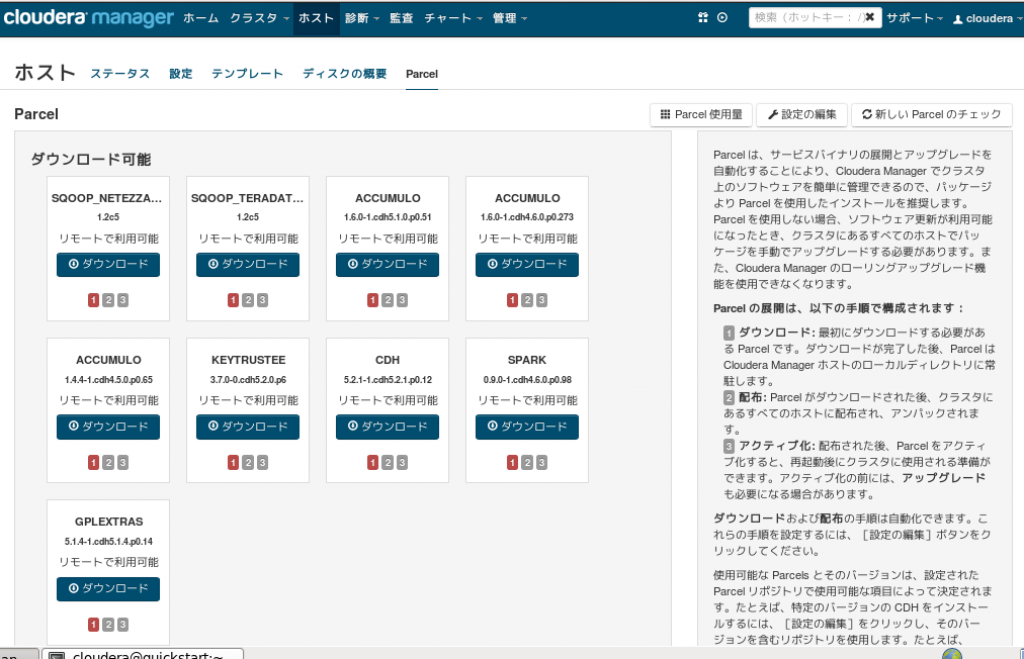The image size is (1024, 659).
Task: Download the SQOOP_TERADATA parcel
Action: click(x=248, y=265)
